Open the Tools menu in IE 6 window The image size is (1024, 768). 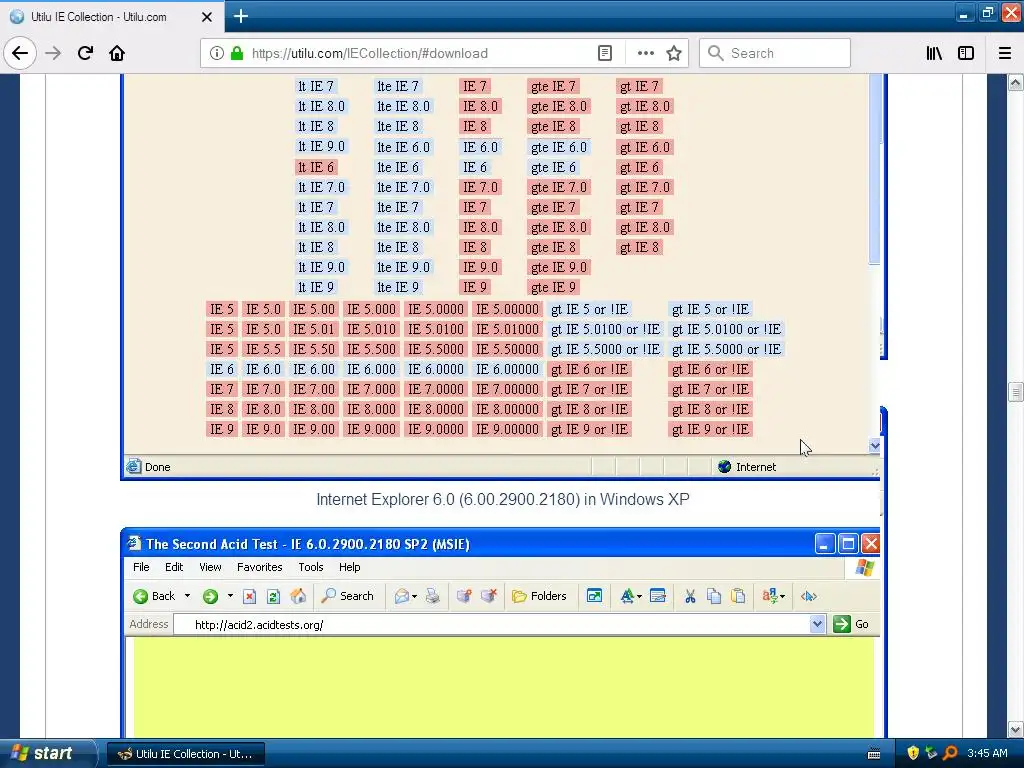(x=311, y=567)
